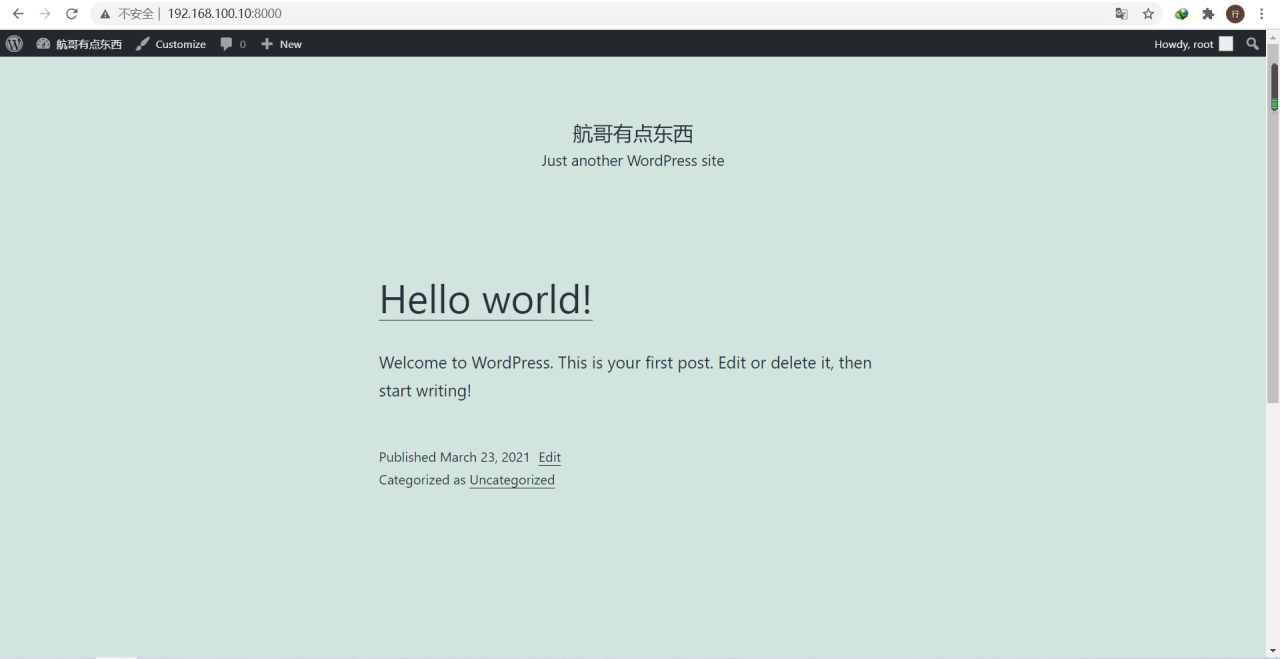Click the address bar URL field
The image size is (1280, 659).
tap(600, 14)
